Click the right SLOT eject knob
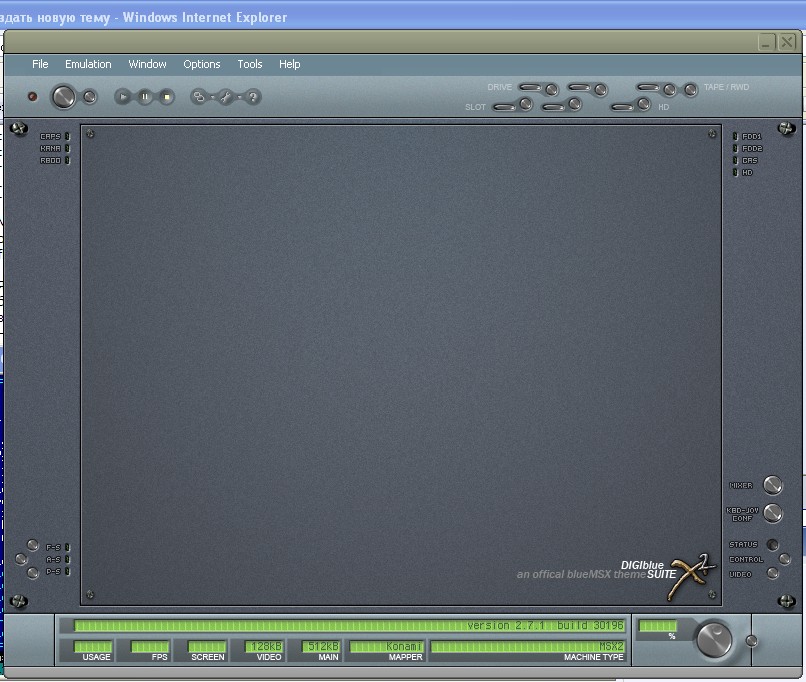This screenshot has height=682, width=806. click(x=575, y=104)
